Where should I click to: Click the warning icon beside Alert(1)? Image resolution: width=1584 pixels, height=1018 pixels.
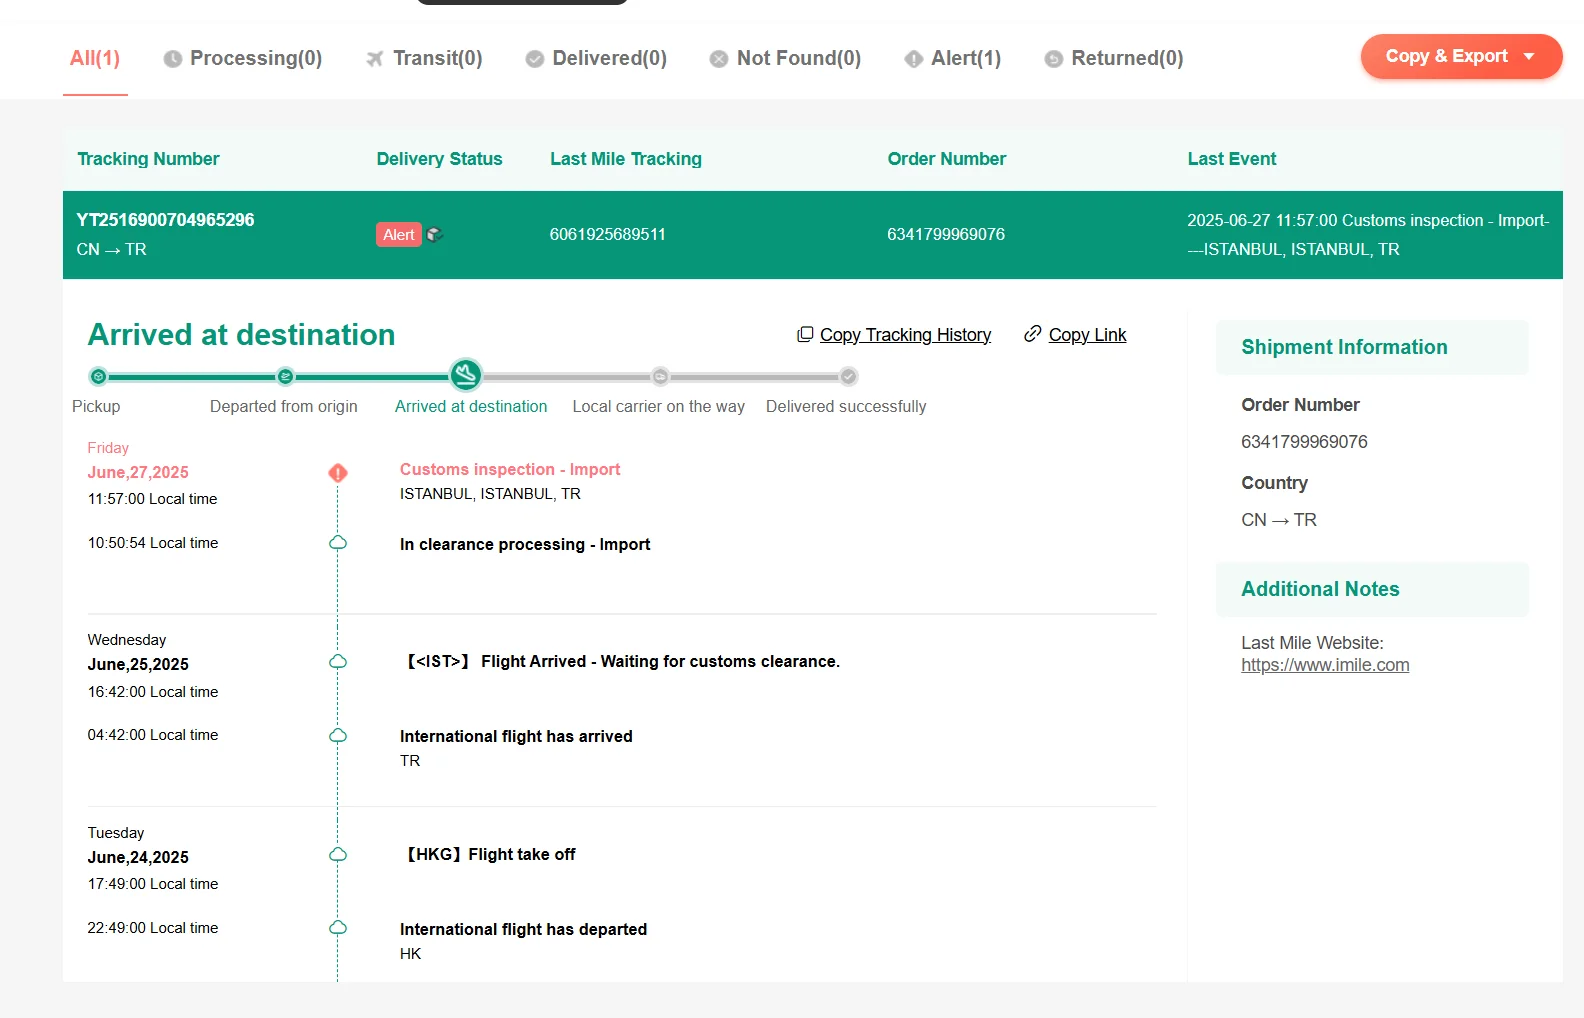(x=913, y=59)
